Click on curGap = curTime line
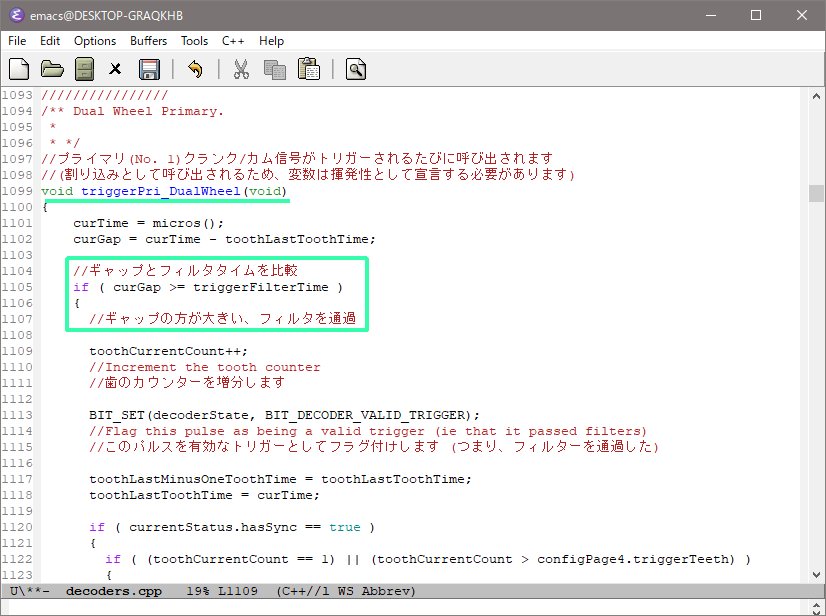826x616 pixels. (224, 239)
